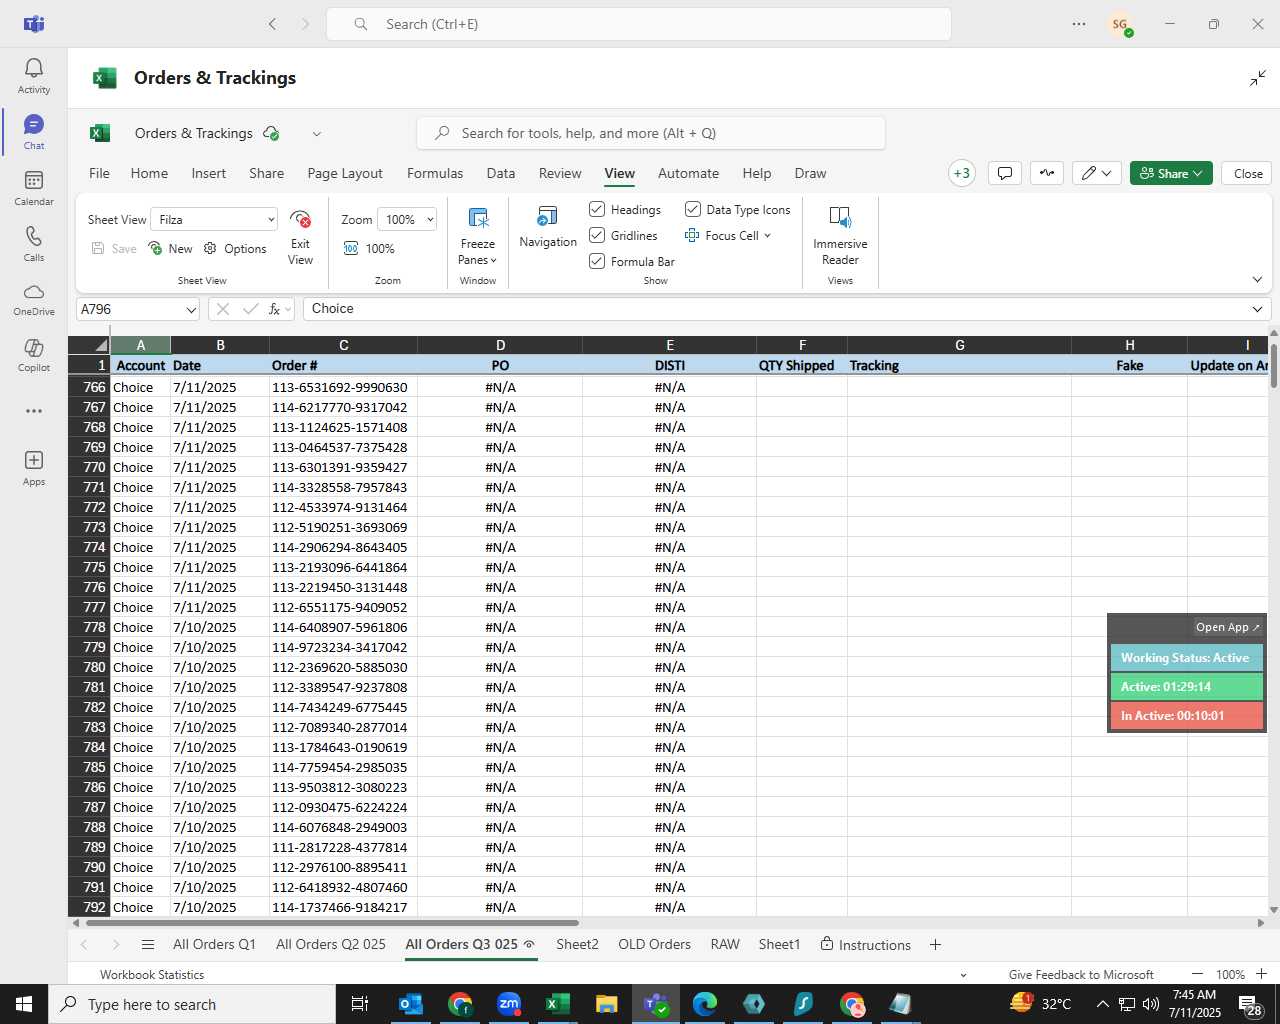The width and height of the screenshot is (1280, 1024).
Task: Open OneDrive in Teams sidebar
Action: pyautogui.click(x=33, y=299)
